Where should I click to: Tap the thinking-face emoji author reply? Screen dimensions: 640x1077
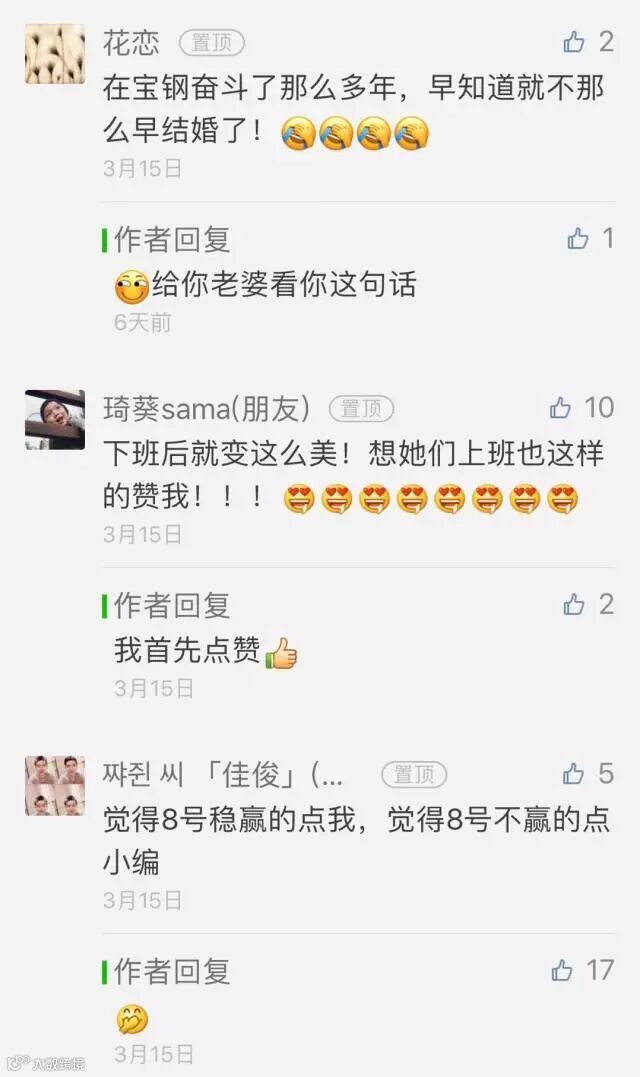(x=132, y=1020)
